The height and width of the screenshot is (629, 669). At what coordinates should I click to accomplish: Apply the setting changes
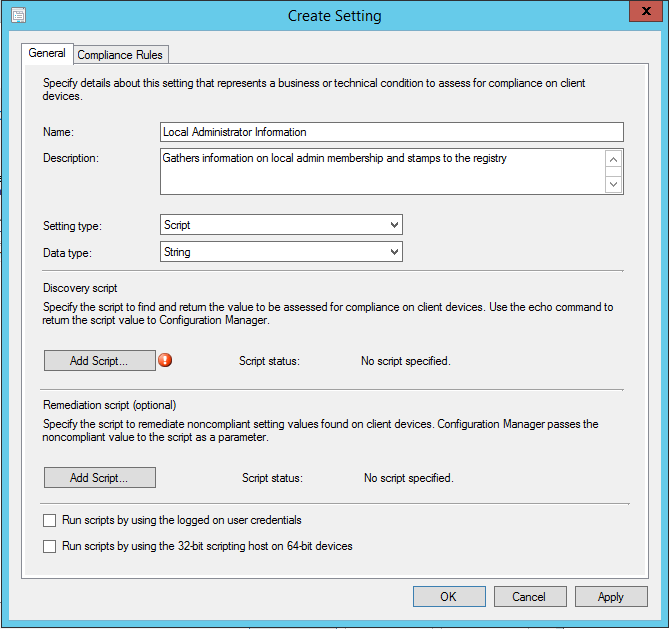coord(610,597)
